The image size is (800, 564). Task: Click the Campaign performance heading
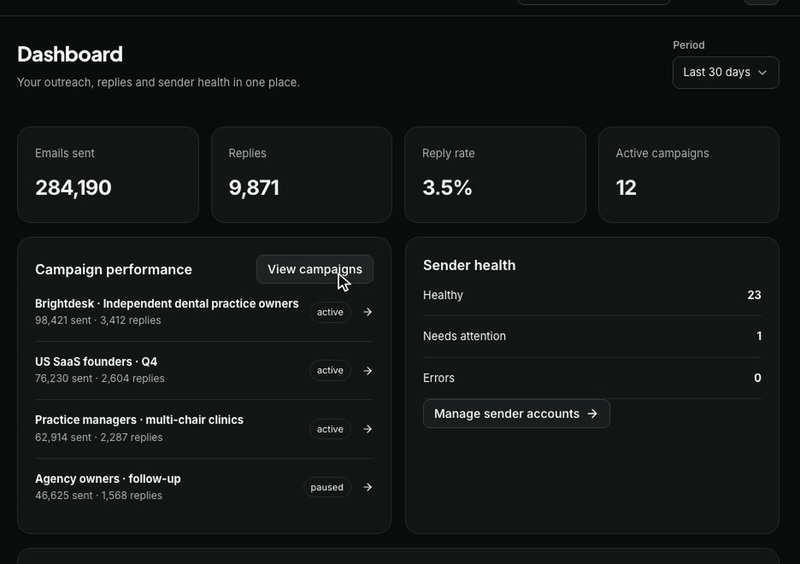point(113,269)
